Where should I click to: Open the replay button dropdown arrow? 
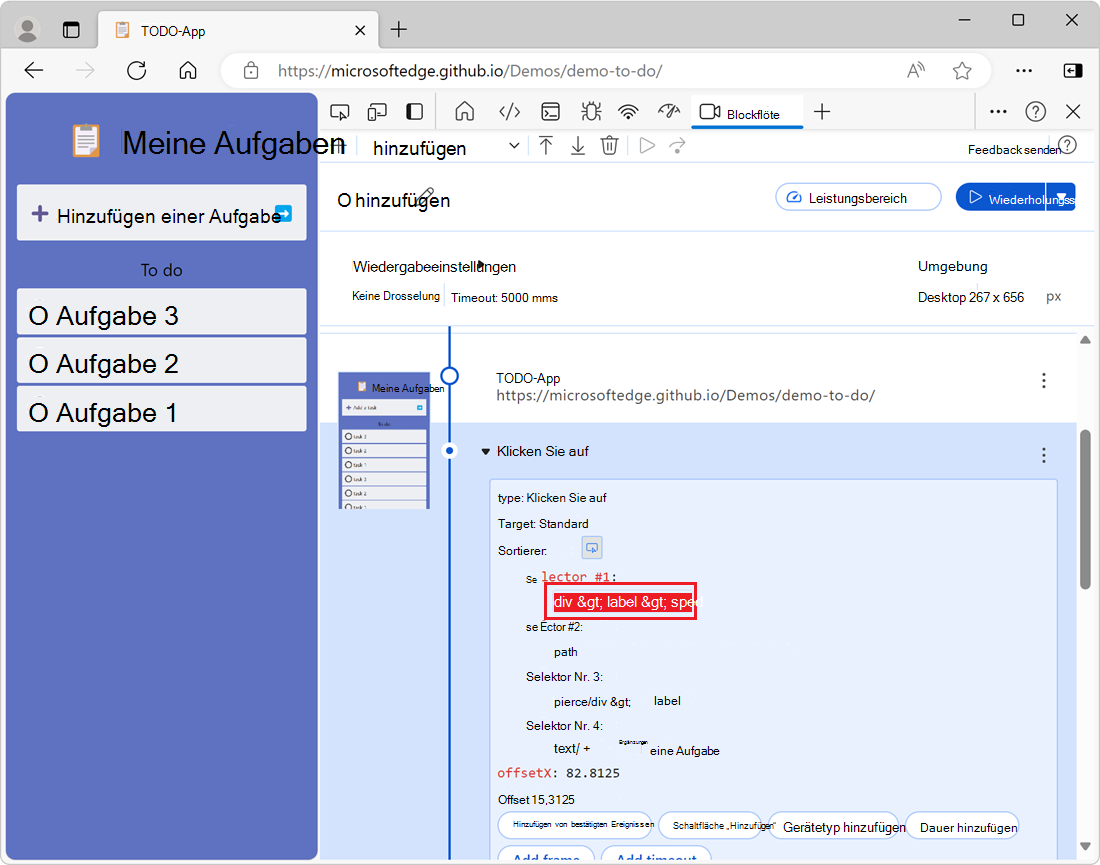tap(1061, 197)
